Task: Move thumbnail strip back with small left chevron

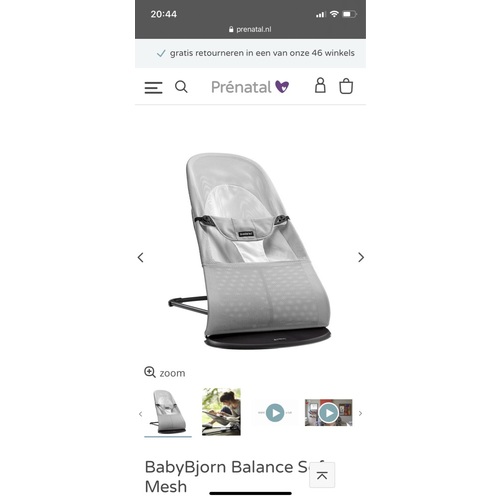Action: (x=140, y=414)
